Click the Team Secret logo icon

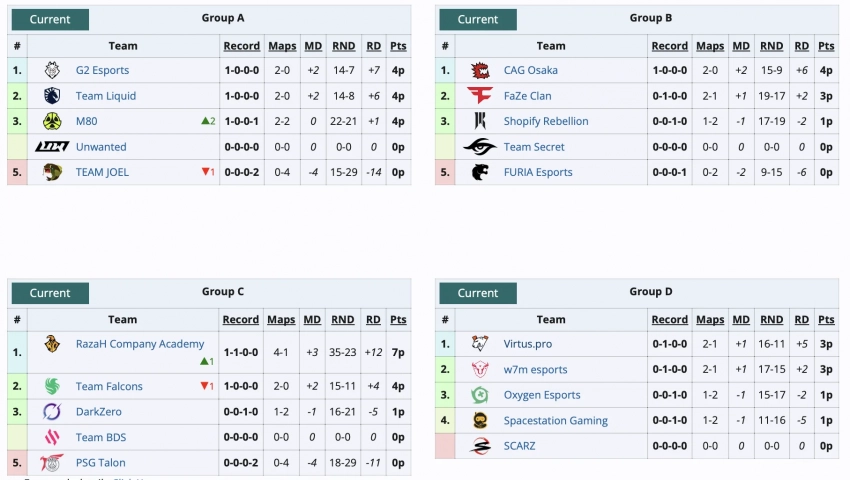(480, 147)
